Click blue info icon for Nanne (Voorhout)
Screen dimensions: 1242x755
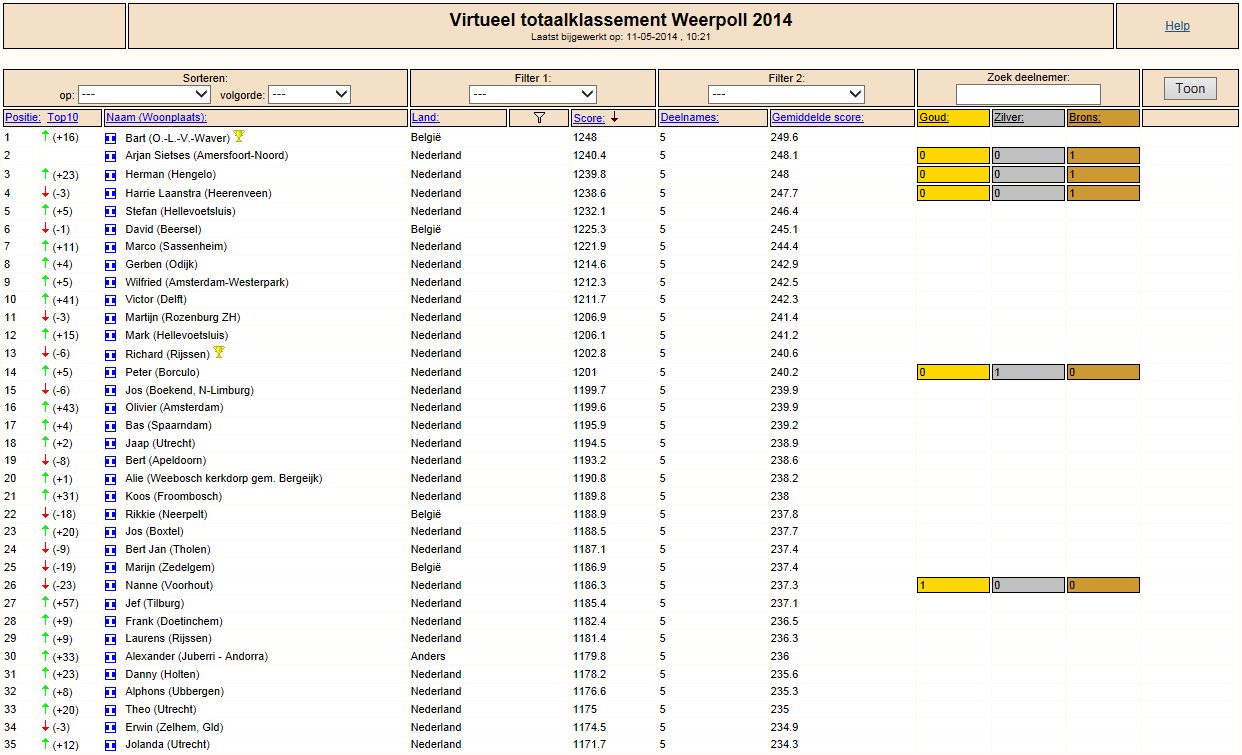111,586
